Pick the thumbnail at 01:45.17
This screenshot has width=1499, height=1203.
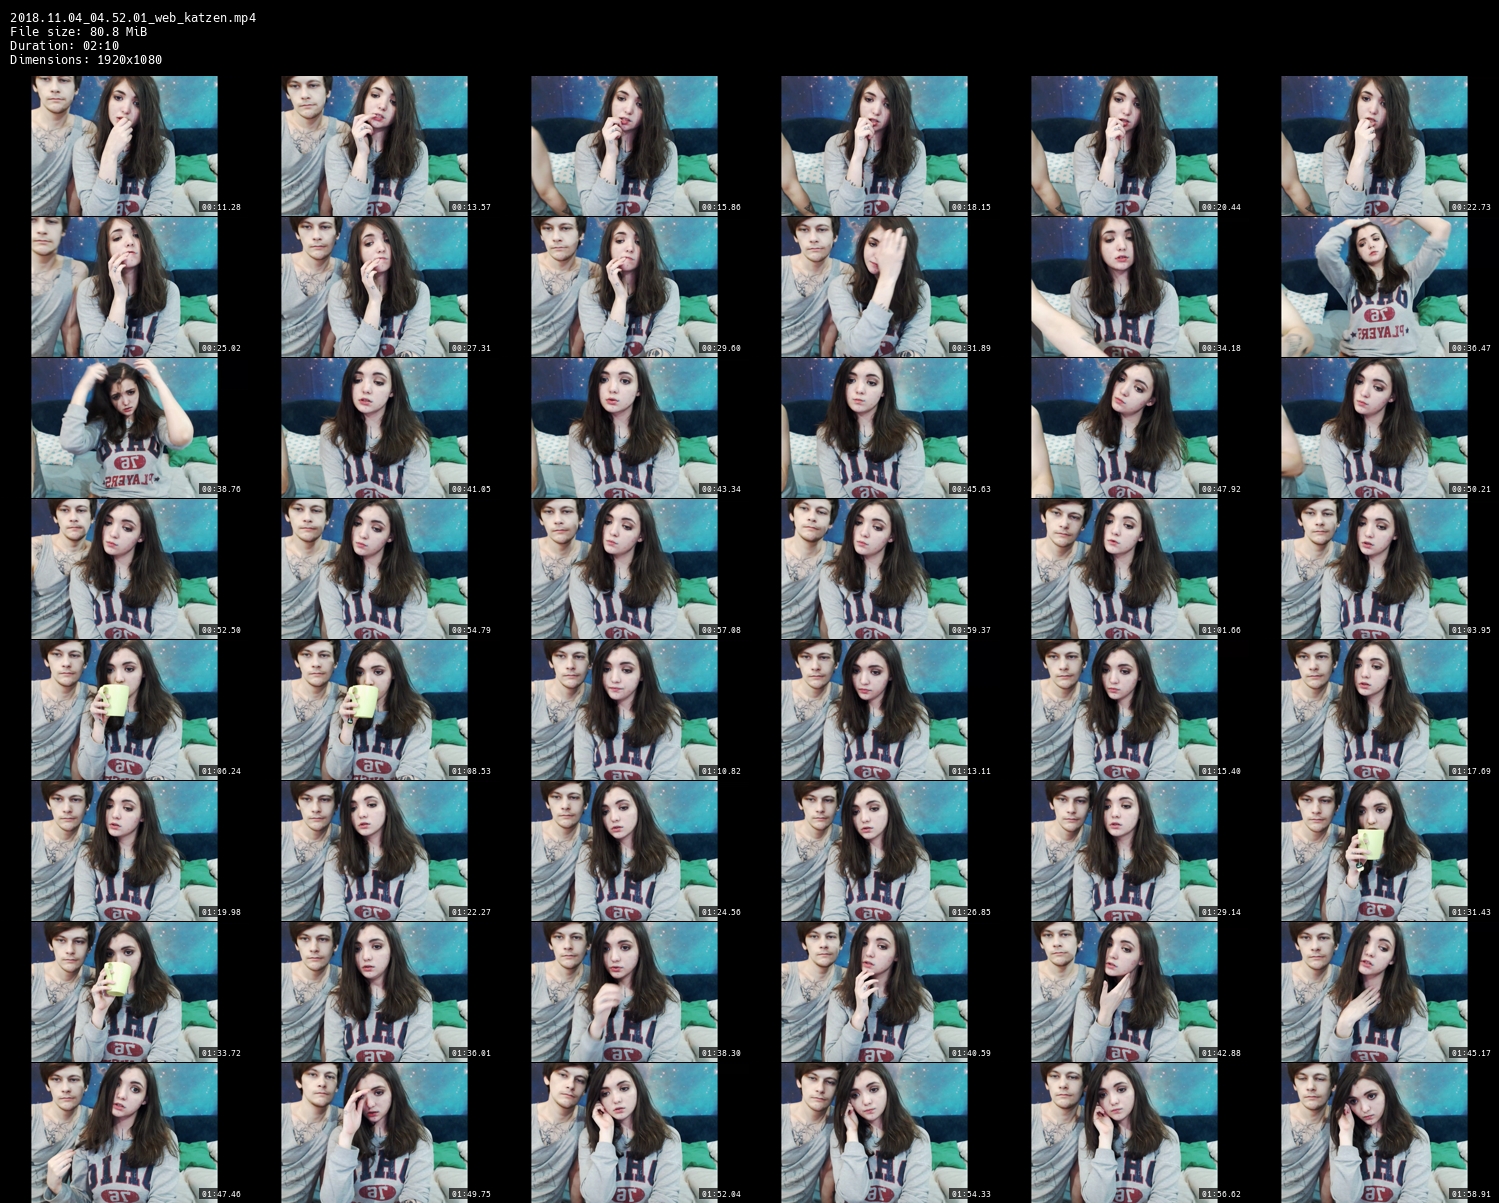pos(1374,992)
